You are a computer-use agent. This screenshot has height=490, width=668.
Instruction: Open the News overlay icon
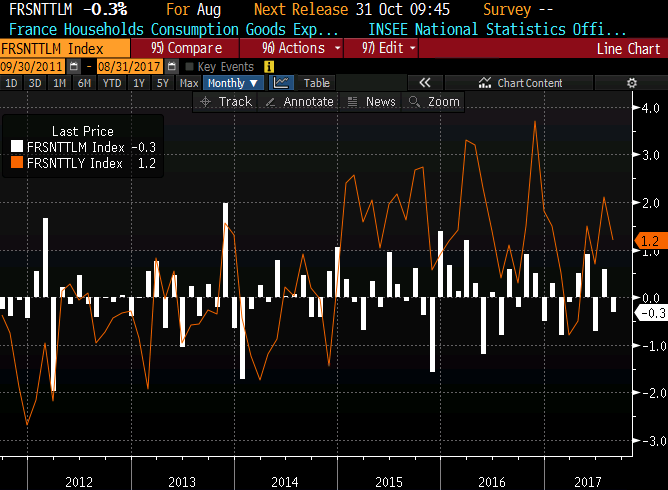[x=352, y=102]
